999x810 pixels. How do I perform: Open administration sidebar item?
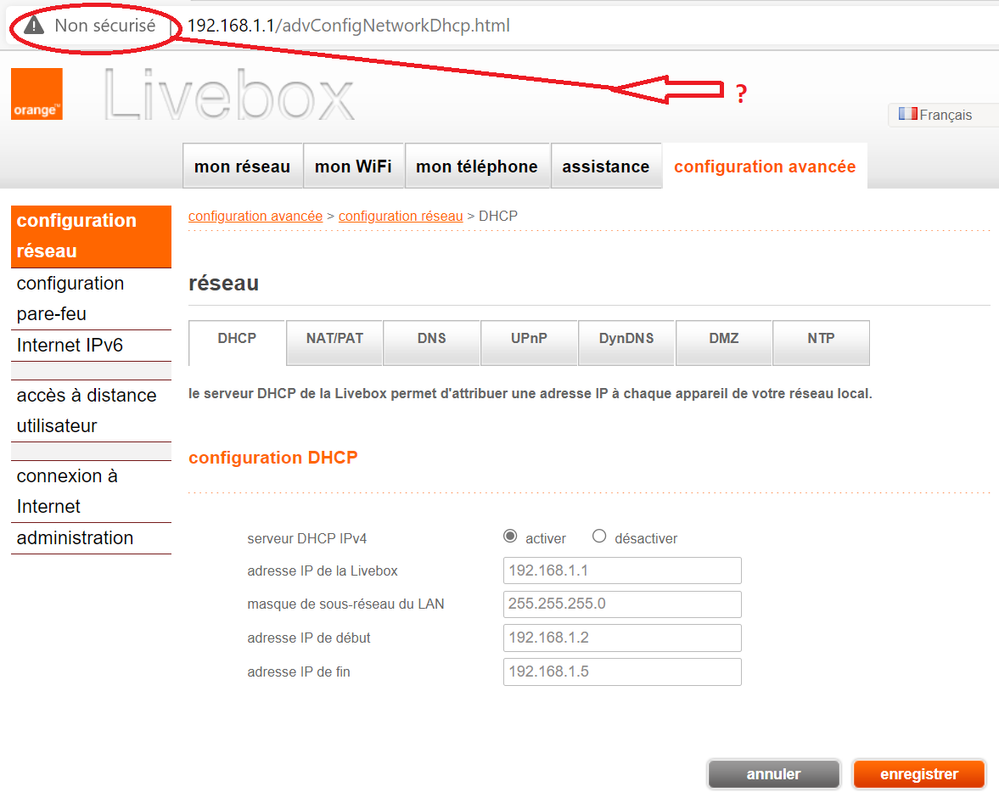(x=91, y=538)
